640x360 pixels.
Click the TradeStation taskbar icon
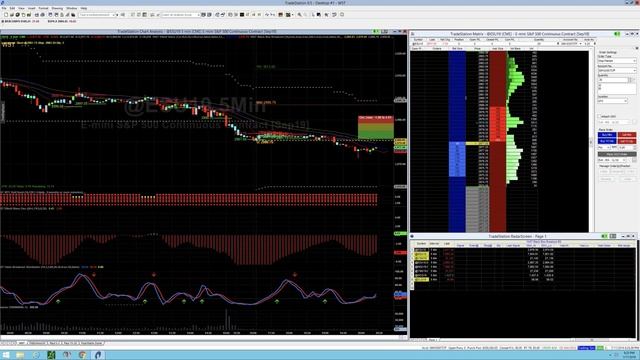98,355
